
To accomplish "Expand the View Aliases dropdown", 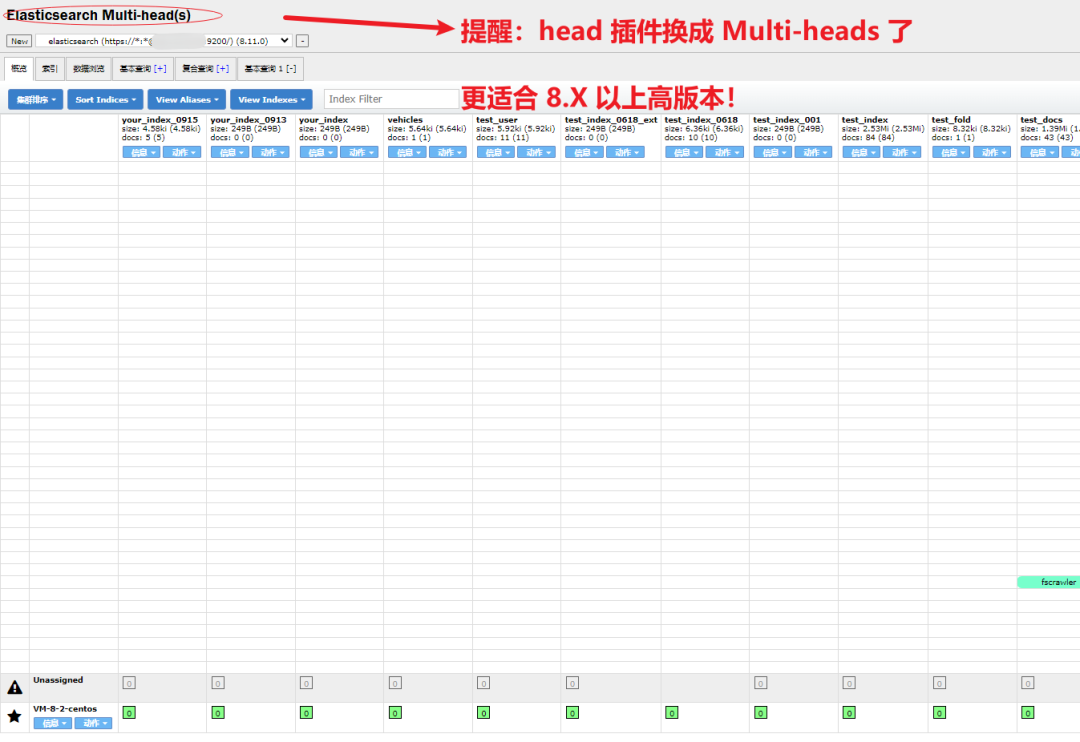I will tap(187, 99).
